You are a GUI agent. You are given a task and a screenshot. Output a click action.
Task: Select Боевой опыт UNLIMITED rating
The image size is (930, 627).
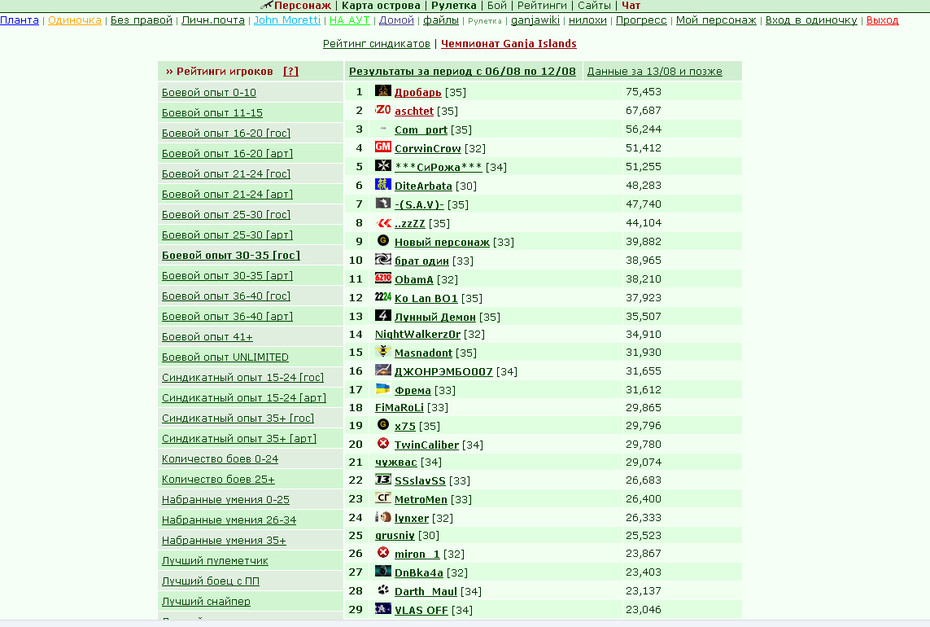225,357
